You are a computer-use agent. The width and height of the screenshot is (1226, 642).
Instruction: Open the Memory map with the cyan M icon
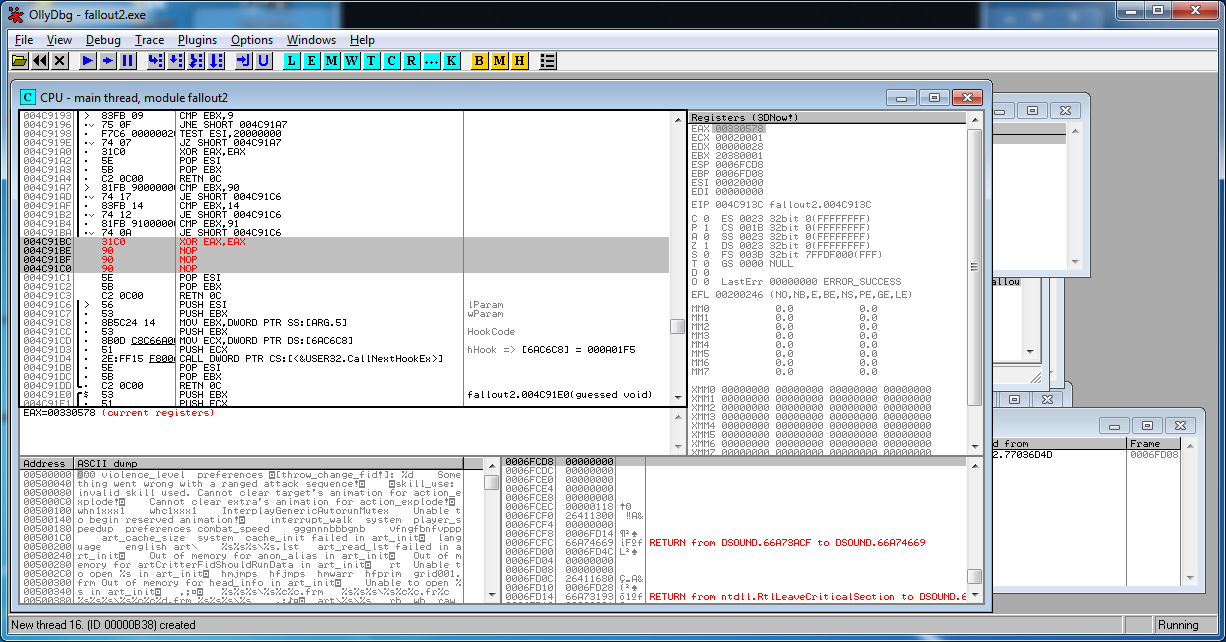tap(331, 61)
